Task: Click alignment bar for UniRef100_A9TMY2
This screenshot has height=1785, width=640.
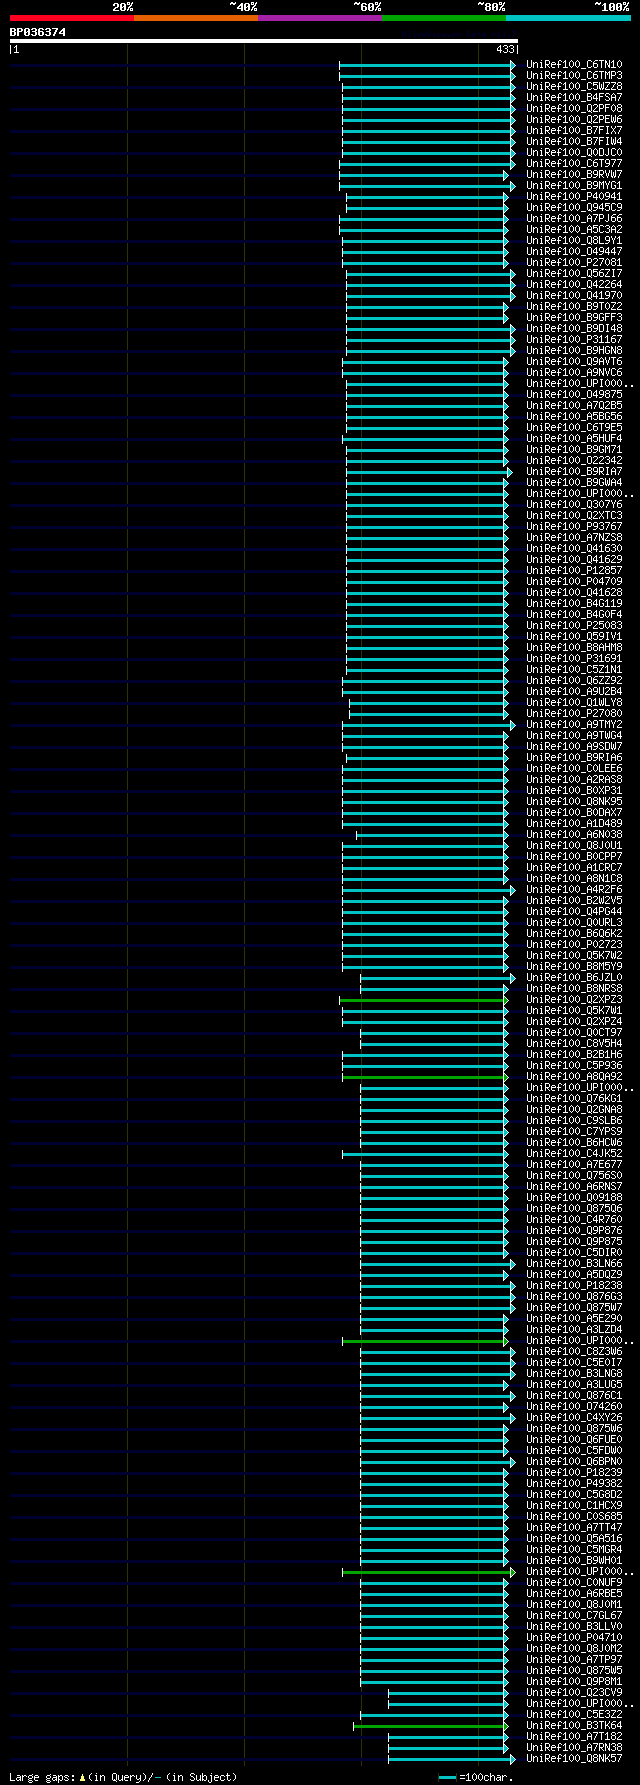Action: pyautogui.click(x=429, y=724)
